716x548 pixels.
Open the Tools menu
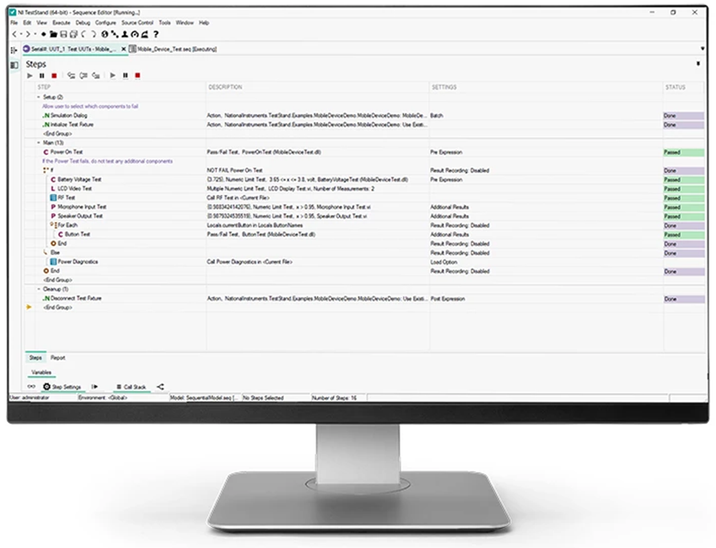[164, 22]
